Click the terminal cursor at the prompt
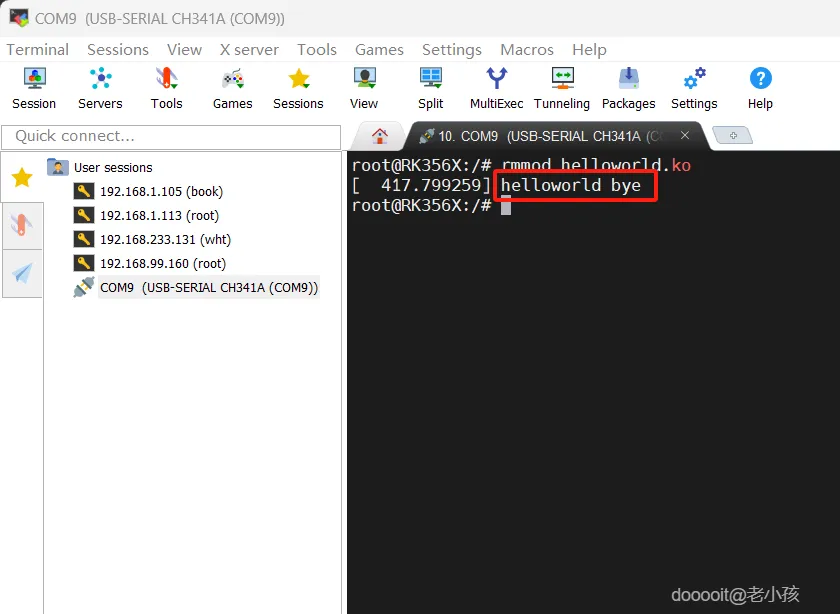The width and height of the screenshot is (840, 614). (506, 206)
